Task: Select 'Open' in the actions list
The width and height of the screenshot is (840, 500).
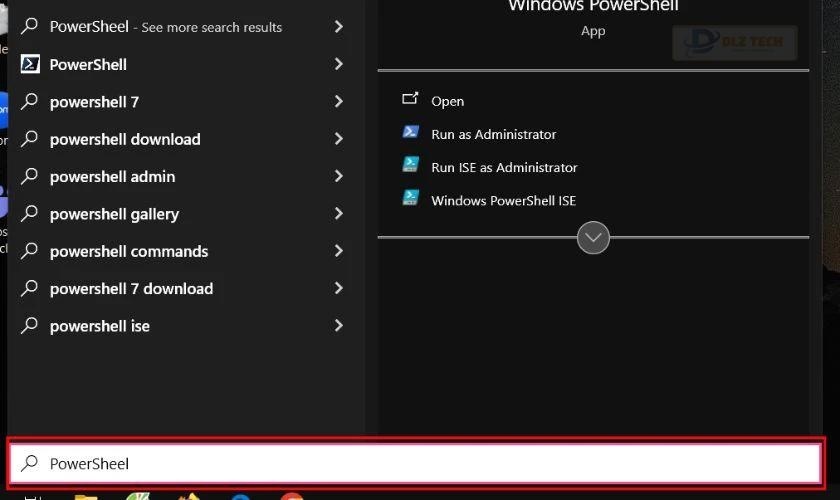Action: [x=447, y=101]
